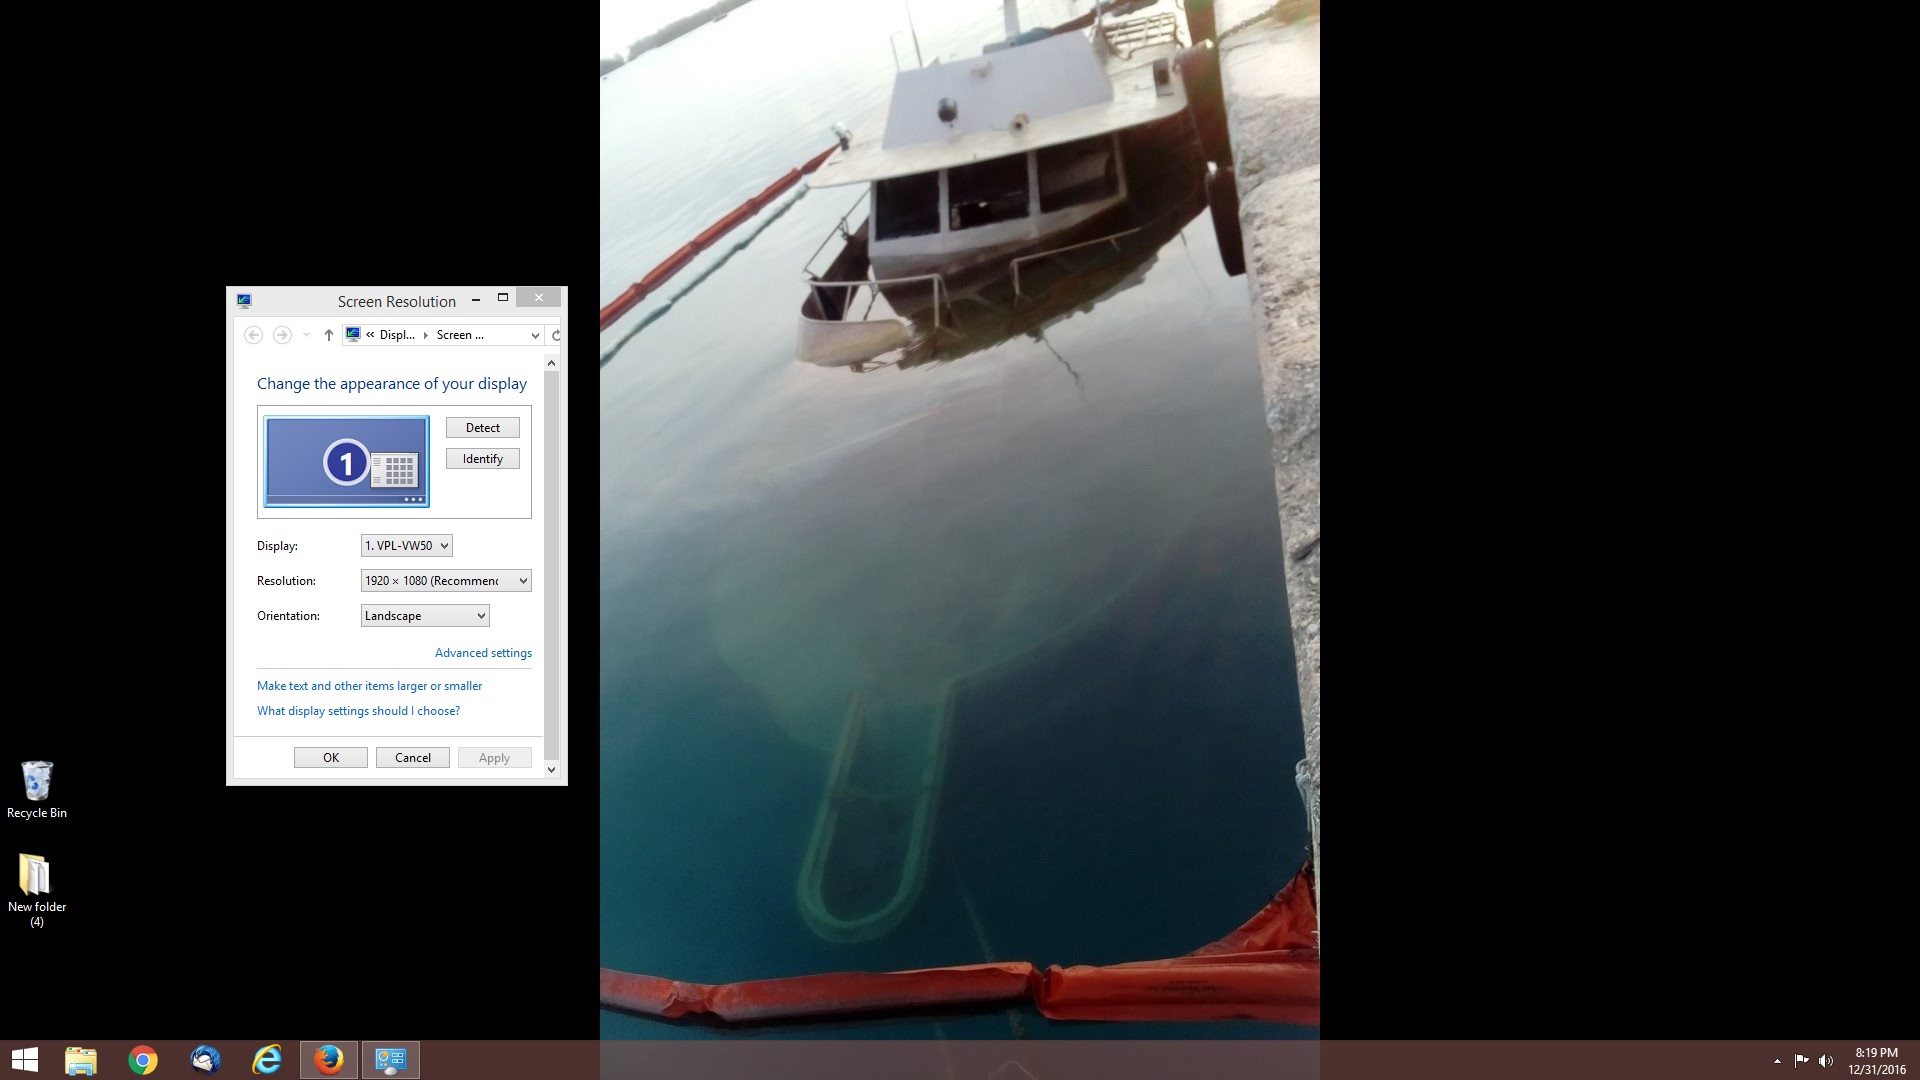The width and height of the screenshot is (1920, 1080).
Task: Open the Thunderbird mail taskbar icon
Action: click(x=205, y=1060)
